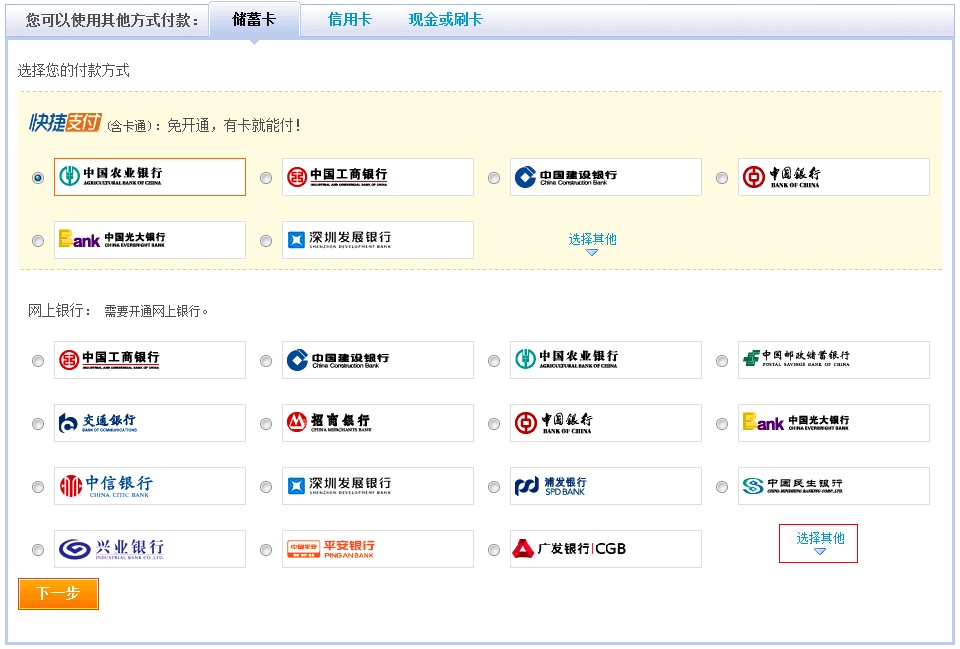Click the 快捷支付 brand logo
Viewport: 960px width, 649px height.
65,123
